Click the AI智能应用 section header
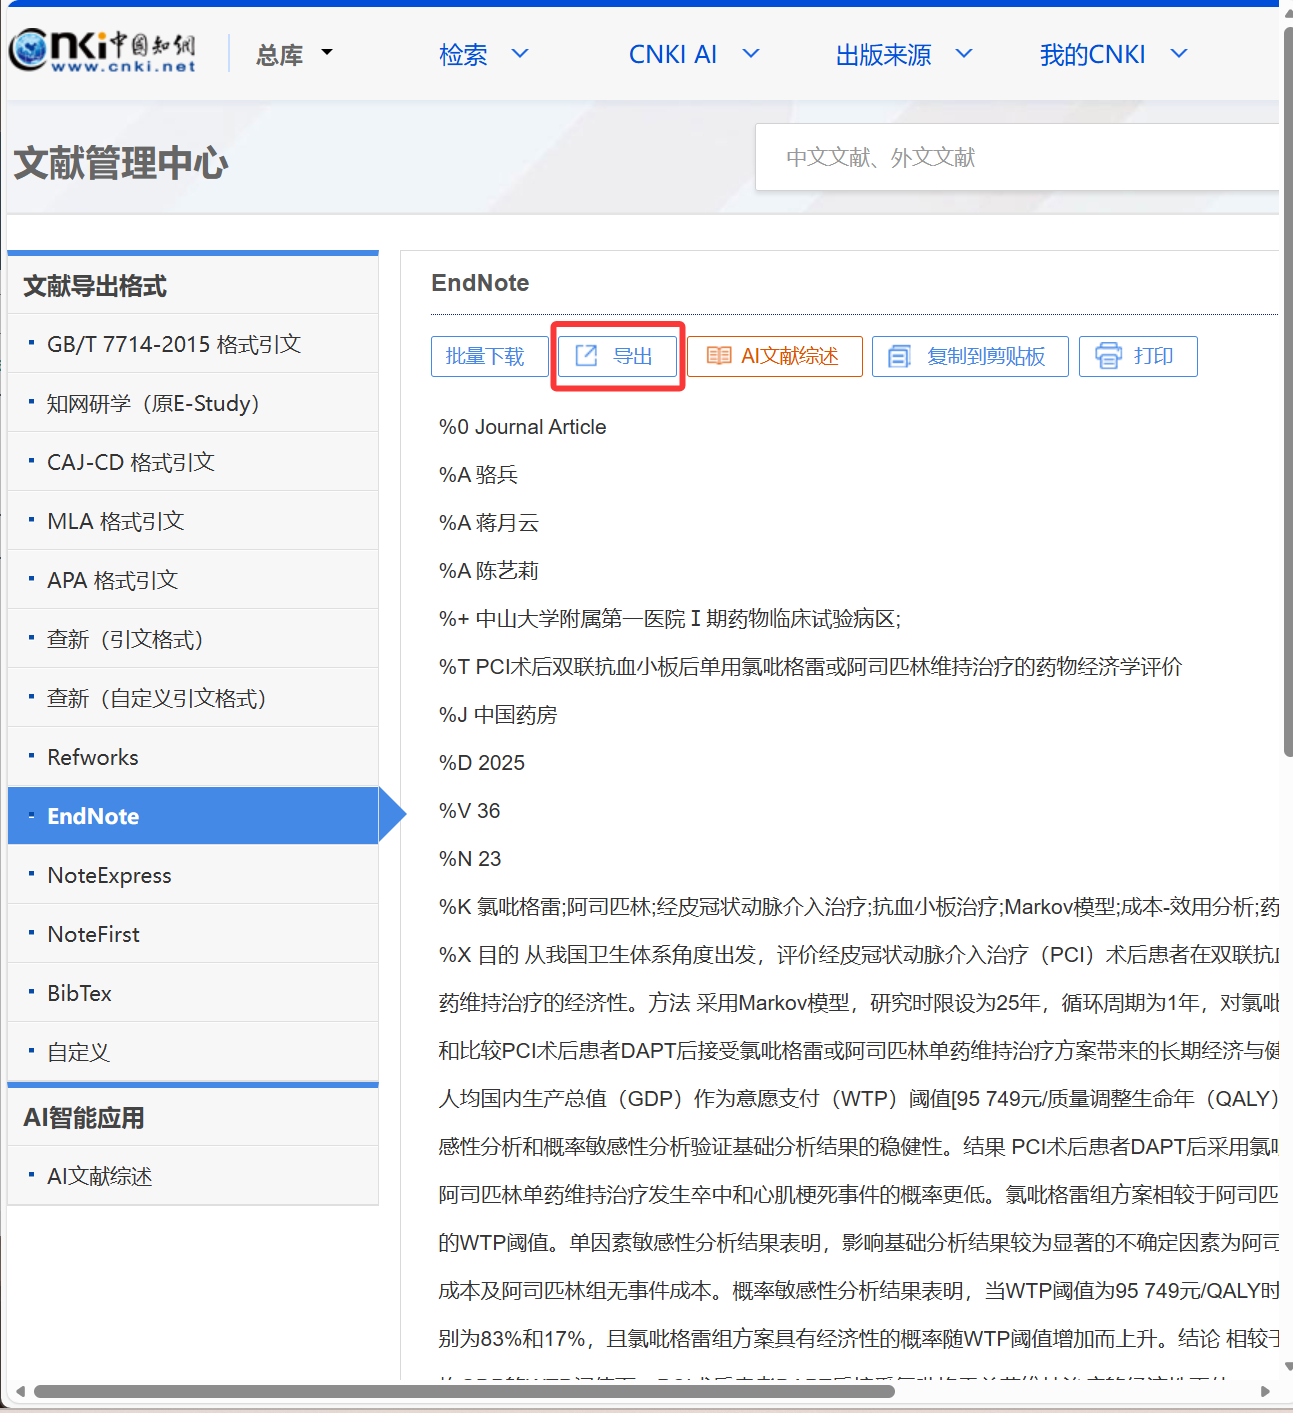 pyautogui.click(x=84, y=1118)
